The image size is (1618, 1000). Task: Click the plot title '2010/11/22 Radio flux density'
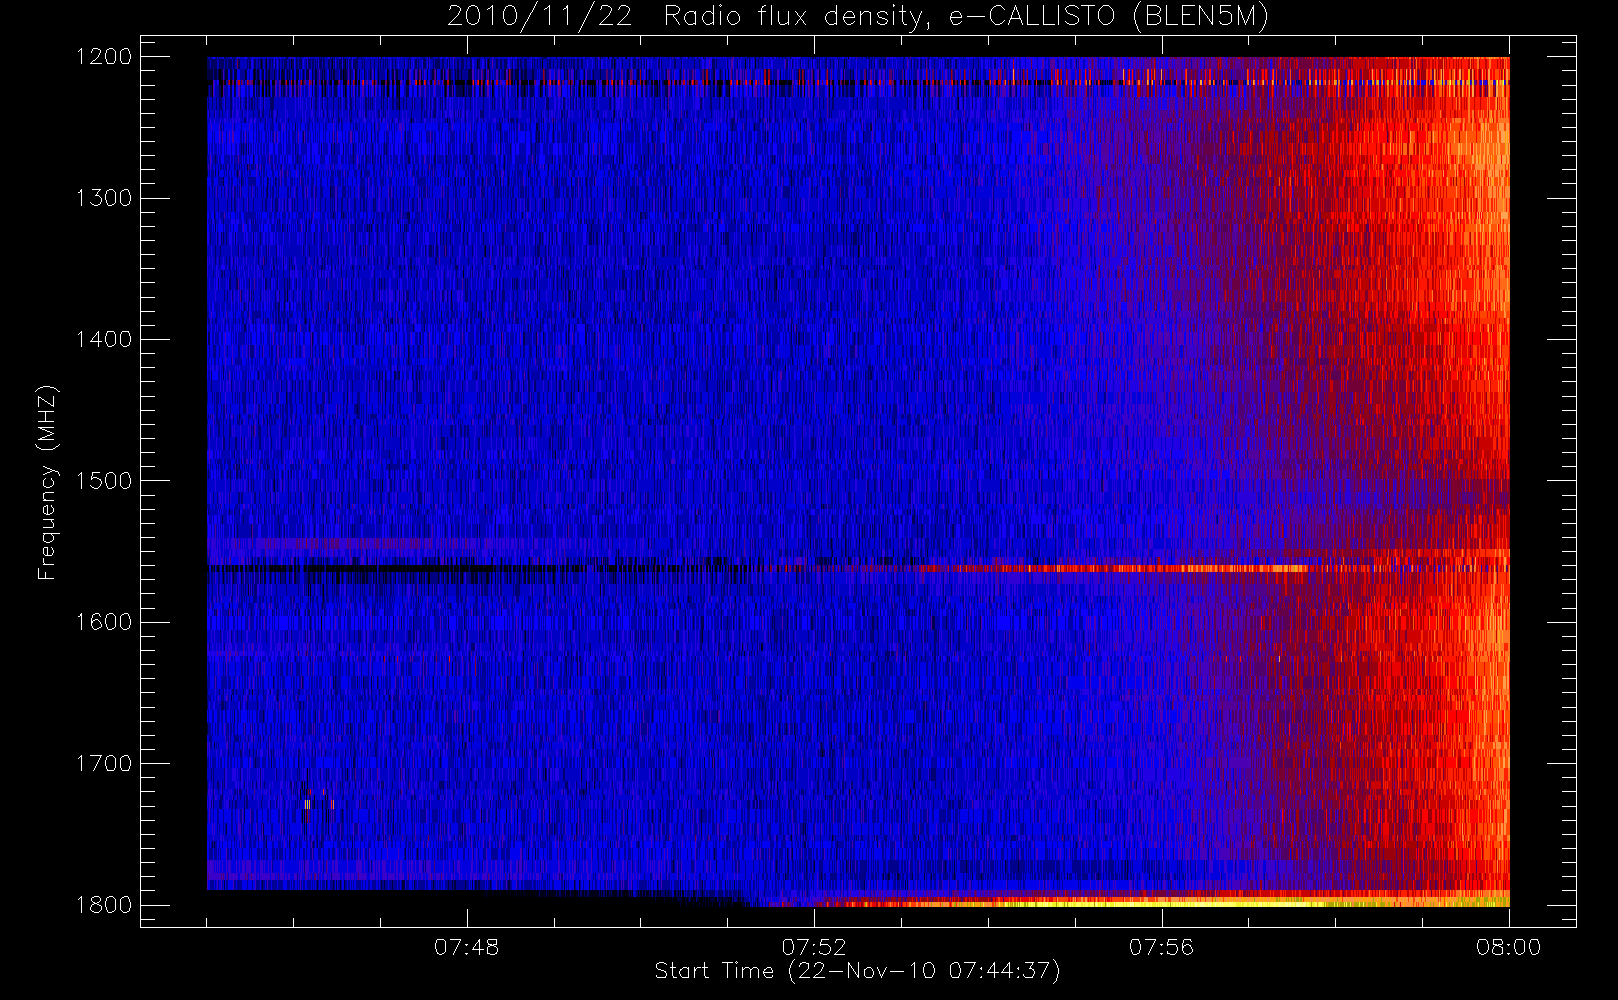(x=858, y=17)
